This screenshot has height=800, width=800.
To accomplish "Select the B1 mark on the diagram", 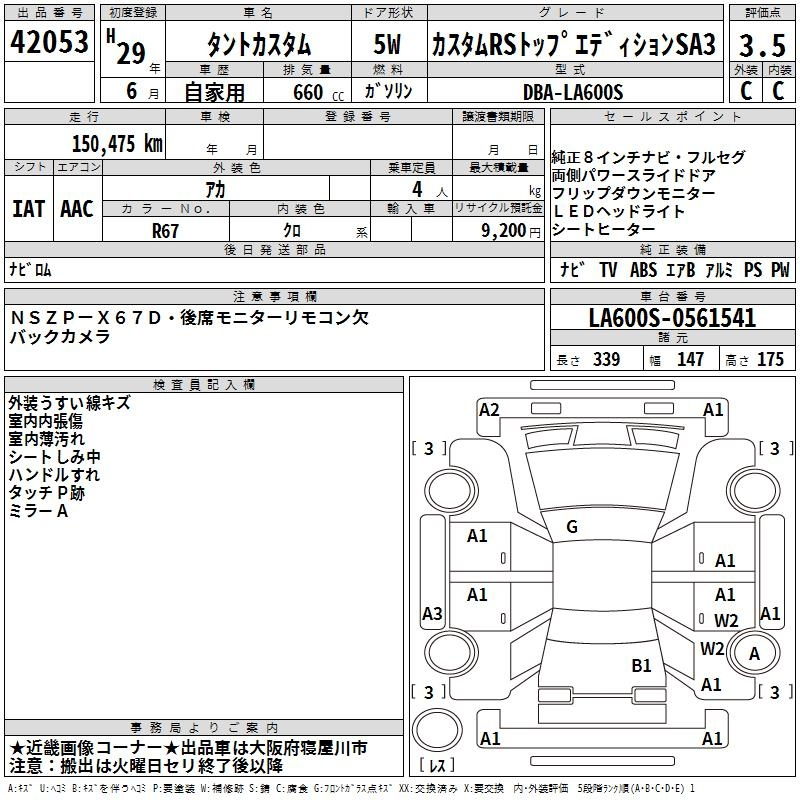I will click(x=641, y=665).
